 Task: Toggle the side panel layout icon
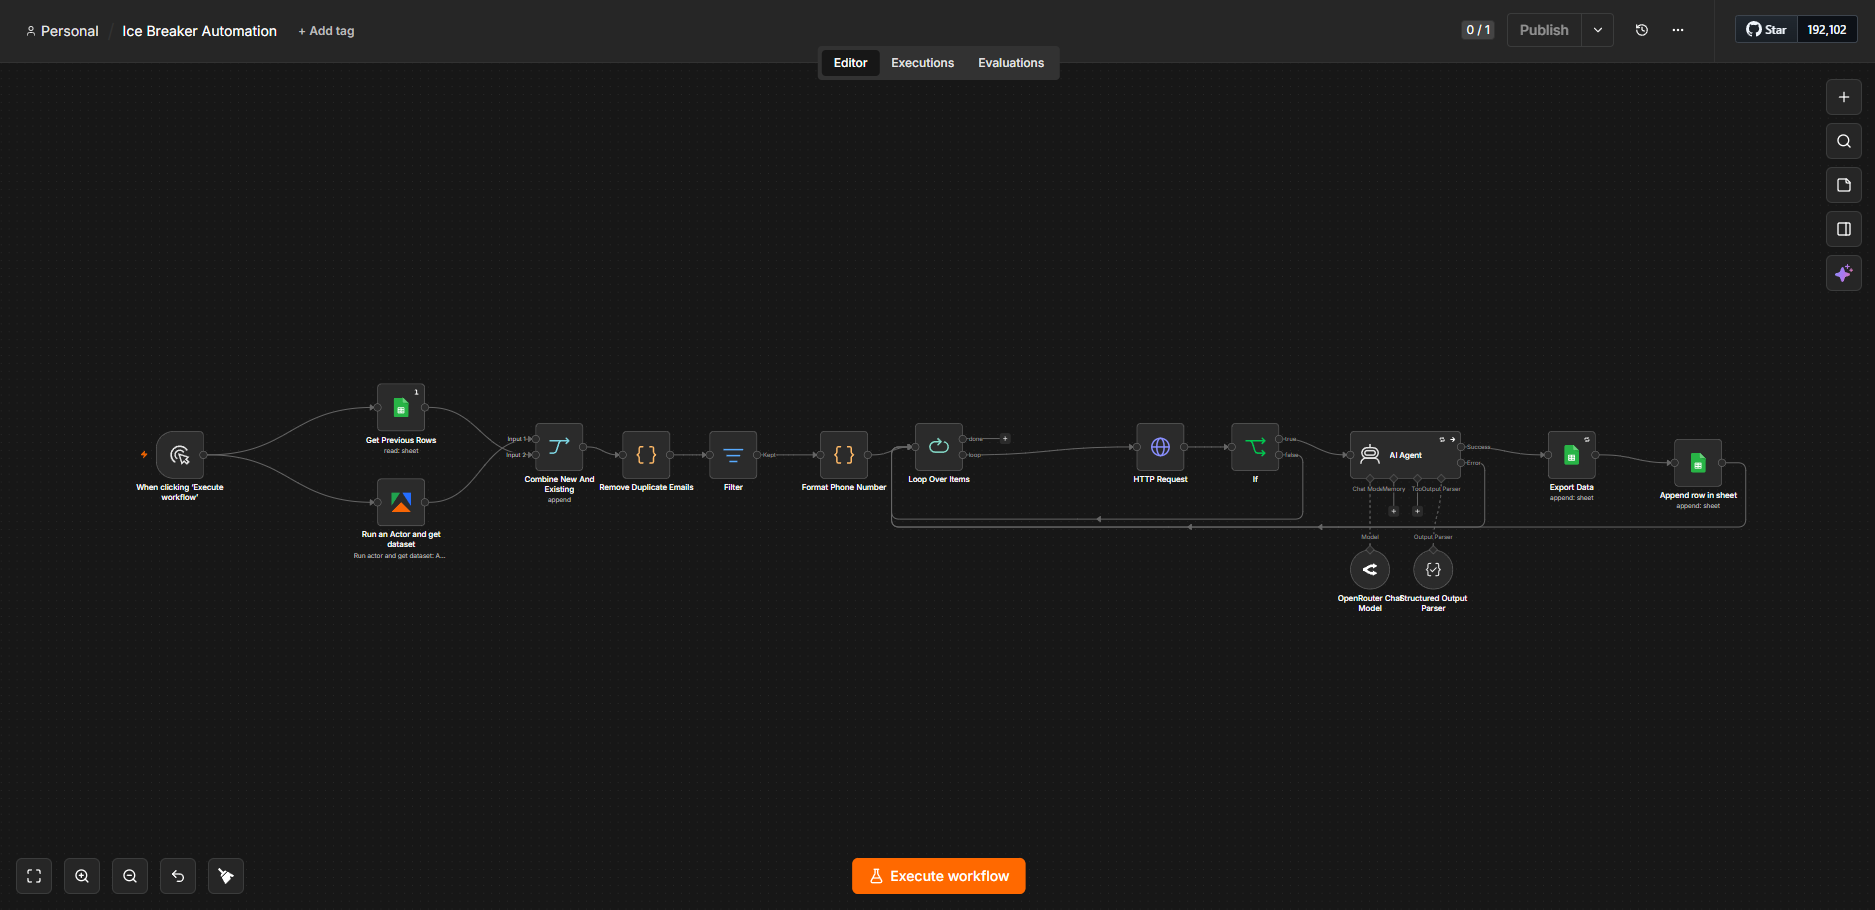pos(1844,229)
